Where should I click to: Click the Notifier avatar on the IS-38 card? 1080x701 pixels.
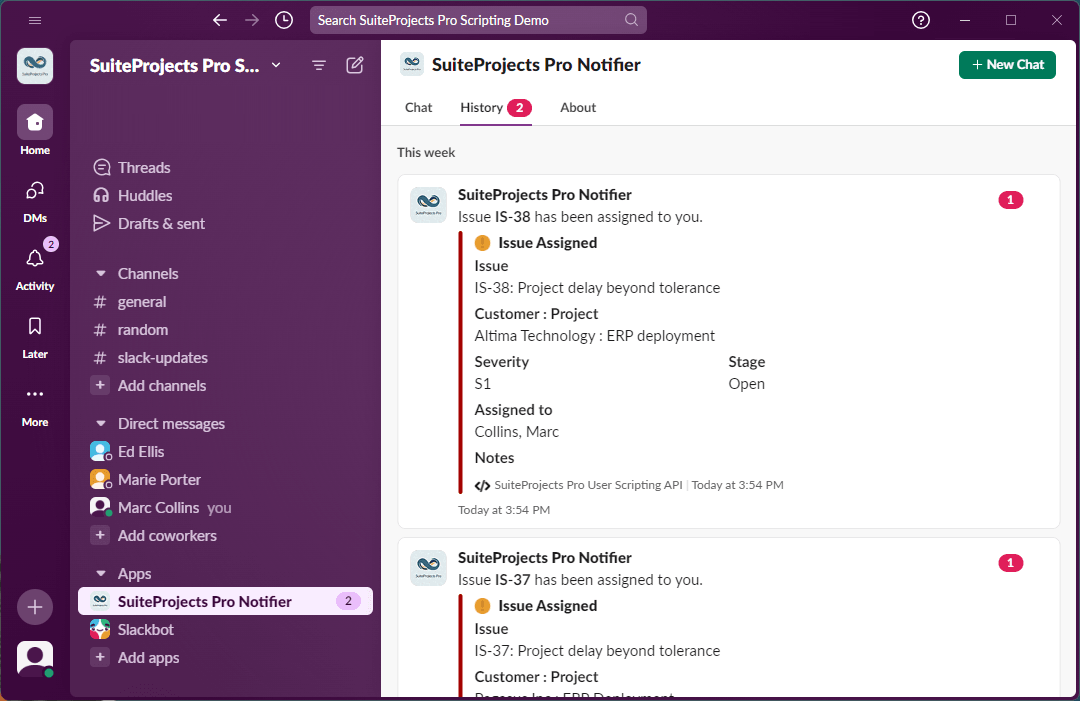(x=428, y=205)
